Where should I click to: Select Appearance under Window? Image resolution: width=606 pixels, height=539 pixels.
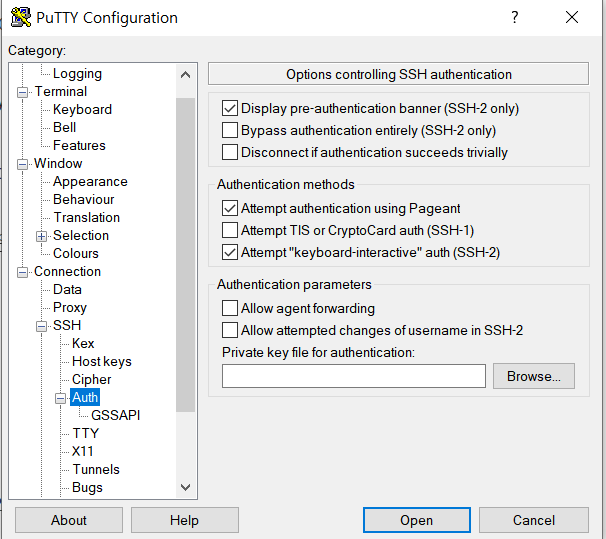[90, 181]
